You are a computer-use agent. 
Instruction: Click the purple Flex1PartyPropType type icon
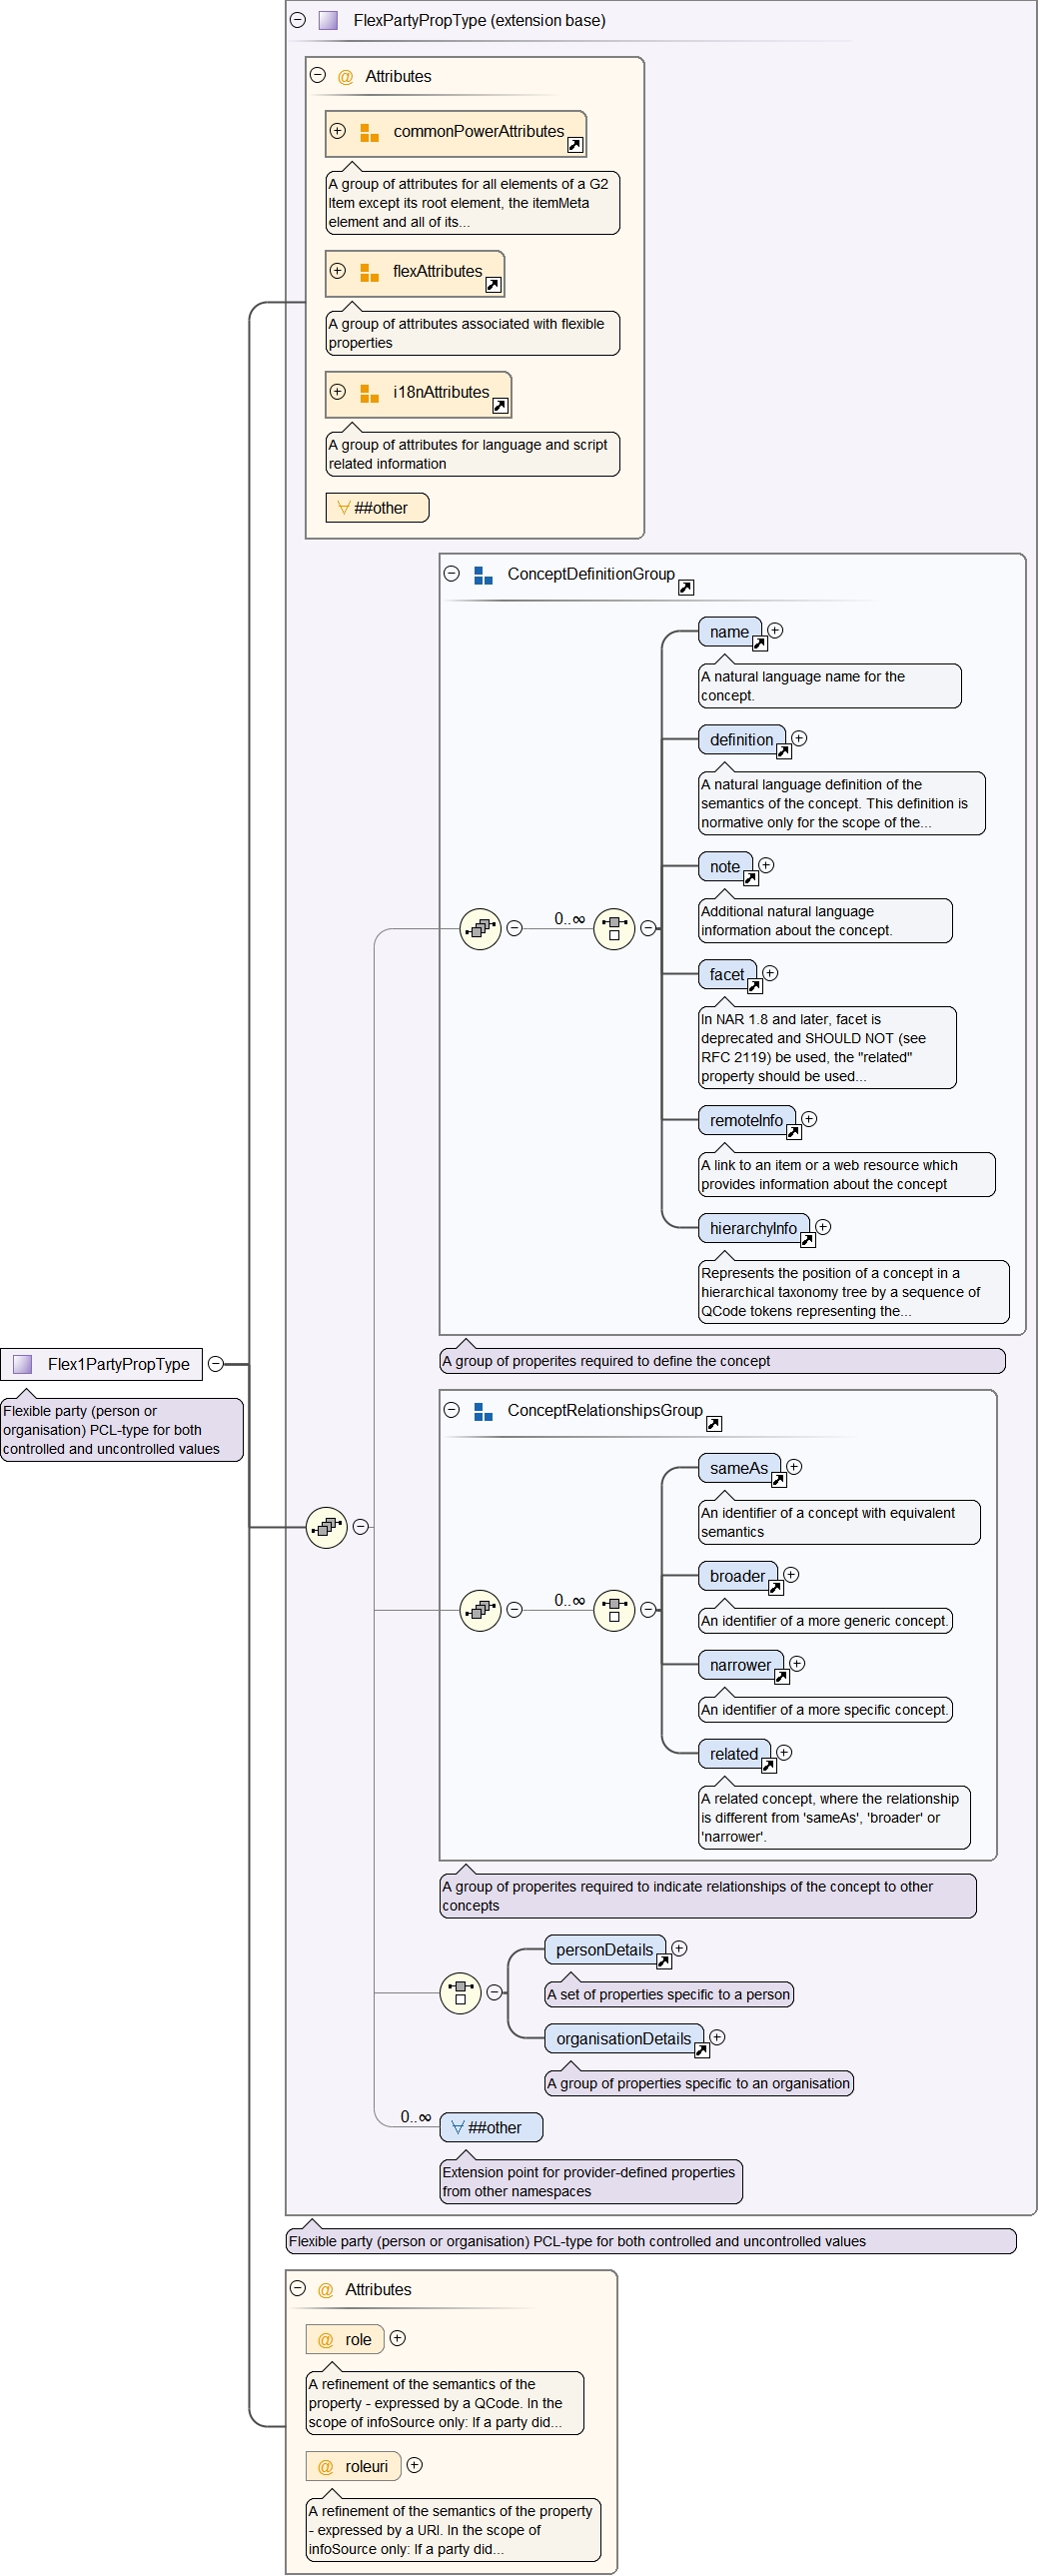[22, 1364]
